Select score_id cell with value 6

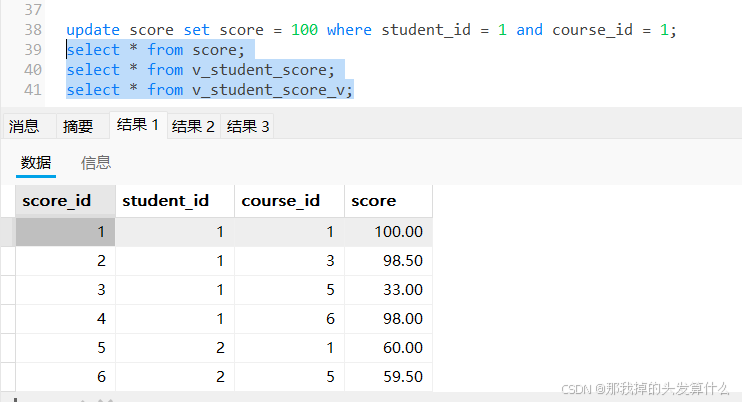click(x=66, y=376)
